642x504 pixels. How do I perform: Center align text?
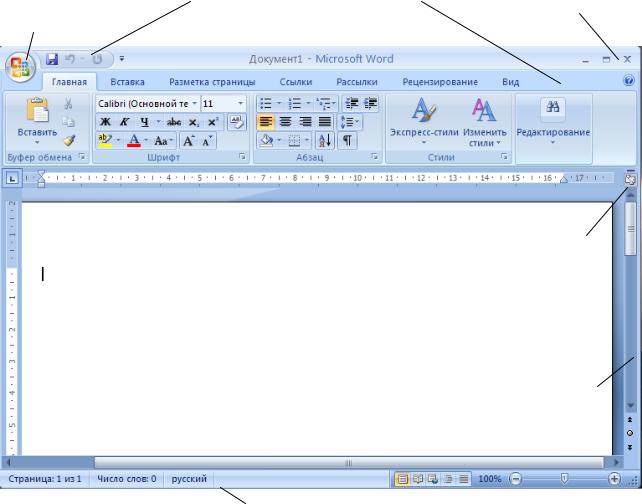tap(285, 122)
